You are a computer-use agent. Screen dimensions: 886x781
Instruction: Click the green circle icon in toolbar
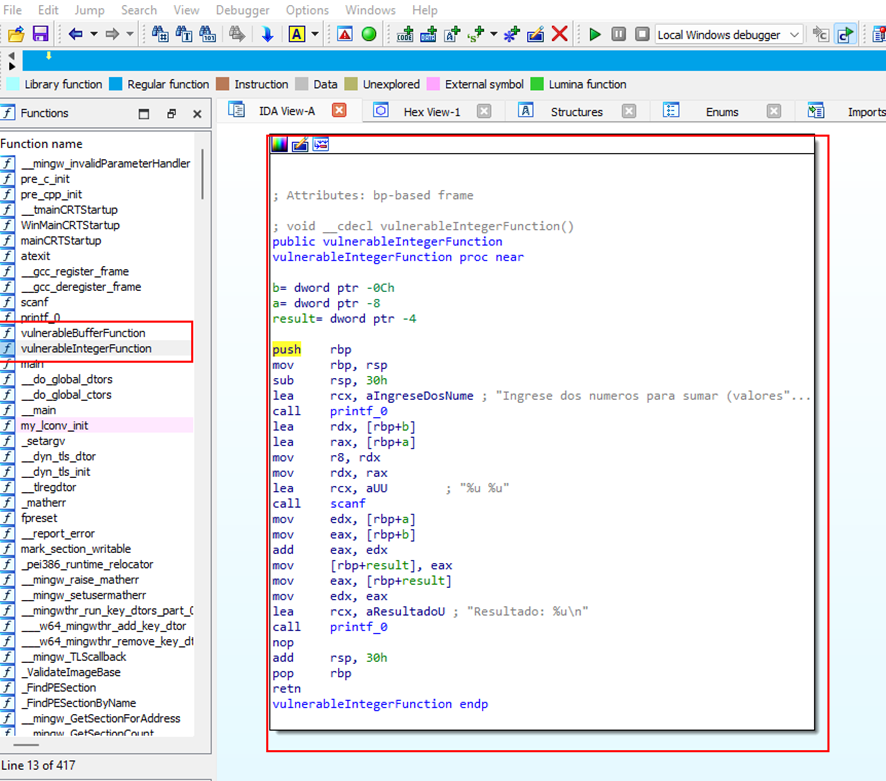[369, 34]
